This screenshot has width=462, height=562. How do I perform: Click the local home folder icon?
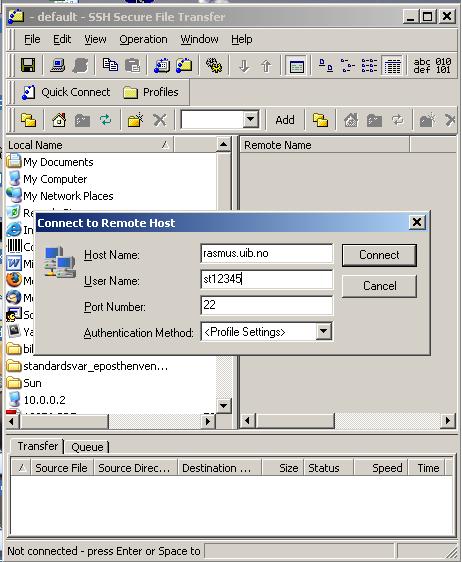[59, 120]
